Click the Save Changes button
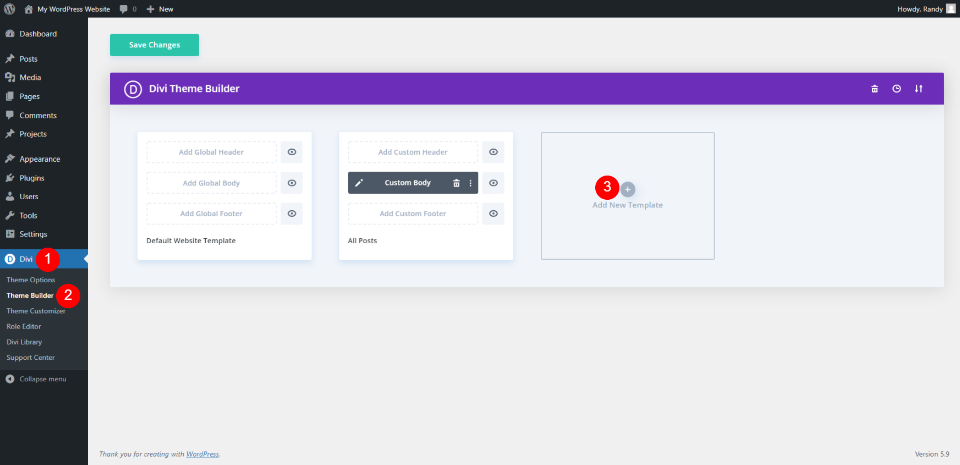 point(154,45)
